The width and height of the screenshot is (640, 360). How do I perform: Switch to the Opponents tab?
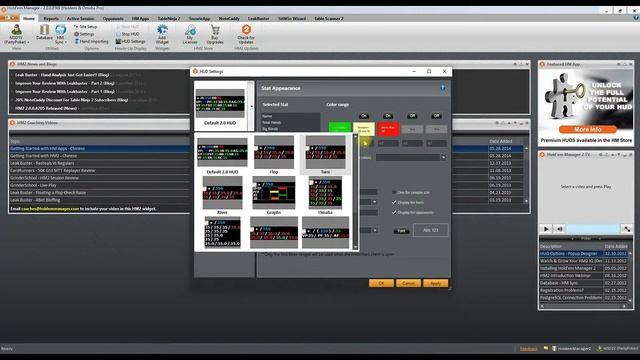113,18
